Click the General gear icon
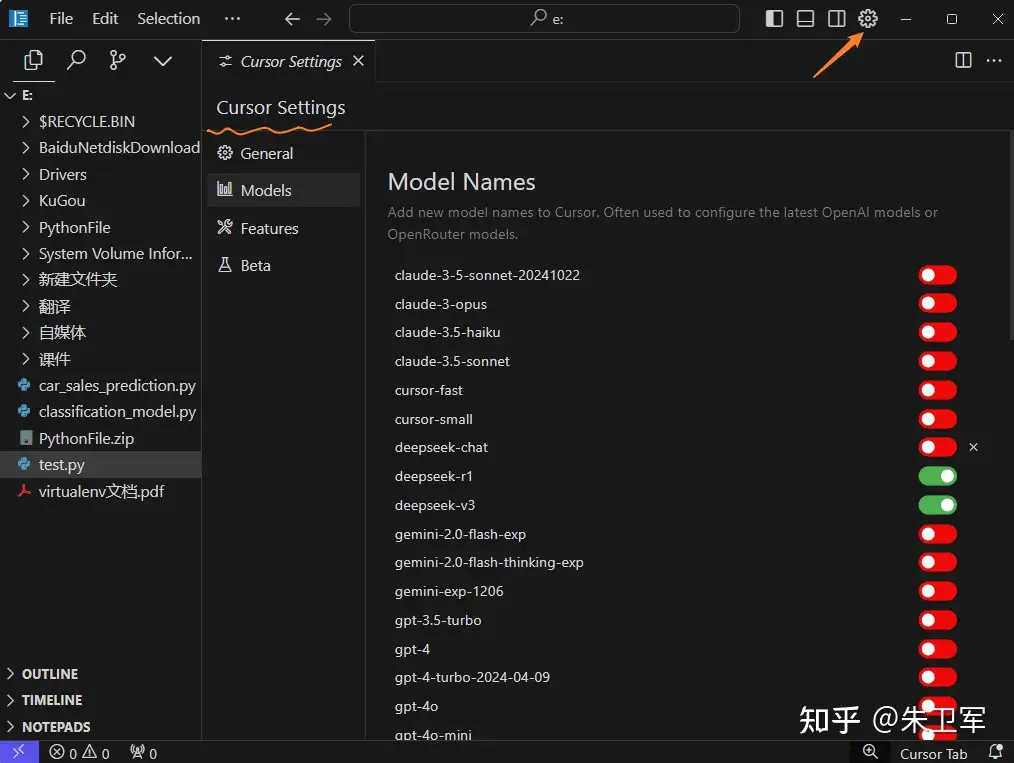1014x763 pixels. (x=224, y=153)
